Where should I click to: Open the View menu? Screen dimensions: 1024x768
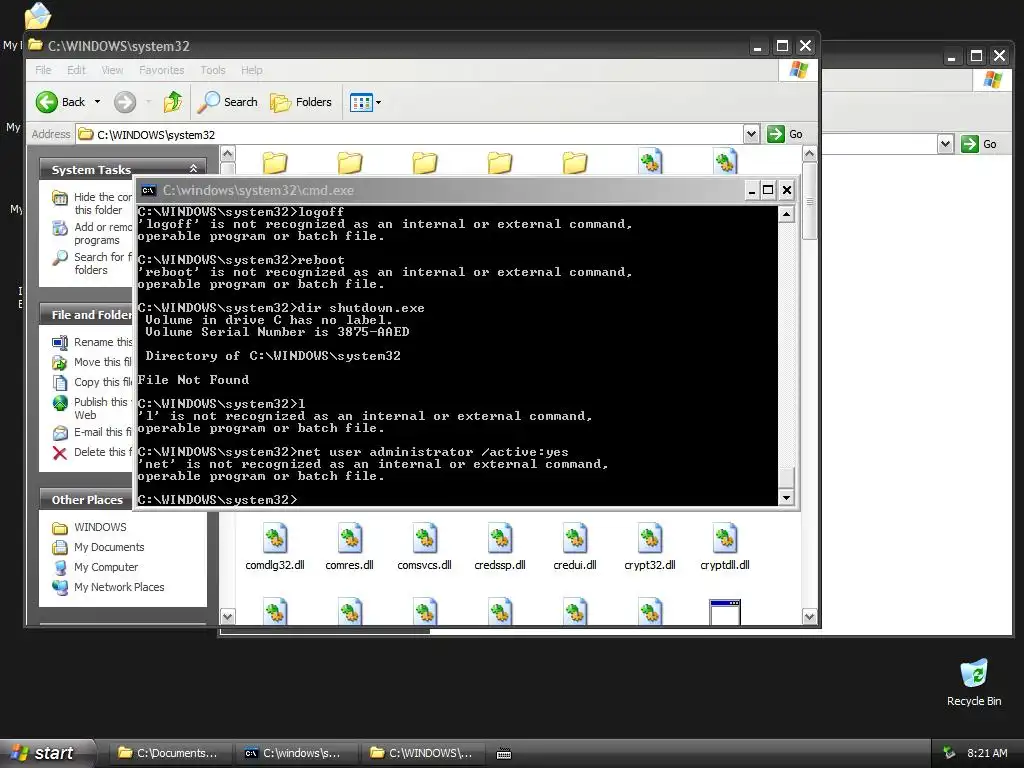pyautogui.click(x=112, y=70)
